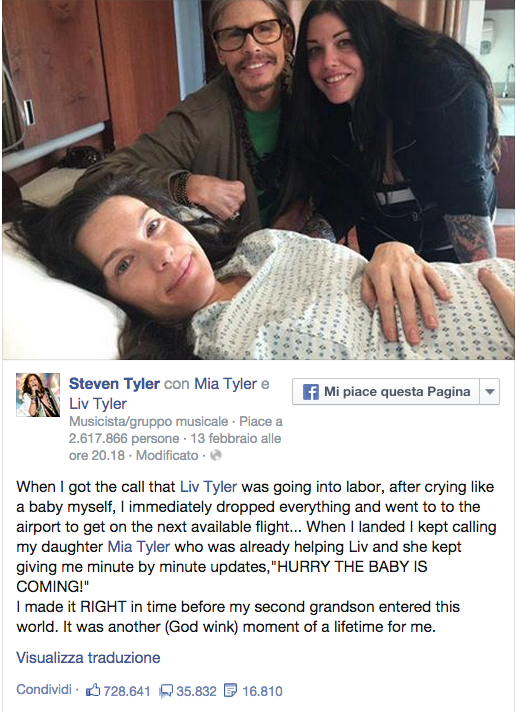The width and height of the screenshot is (516, 712).
Task: Open the Steven Tyler page name link
Action: (114, 384)
